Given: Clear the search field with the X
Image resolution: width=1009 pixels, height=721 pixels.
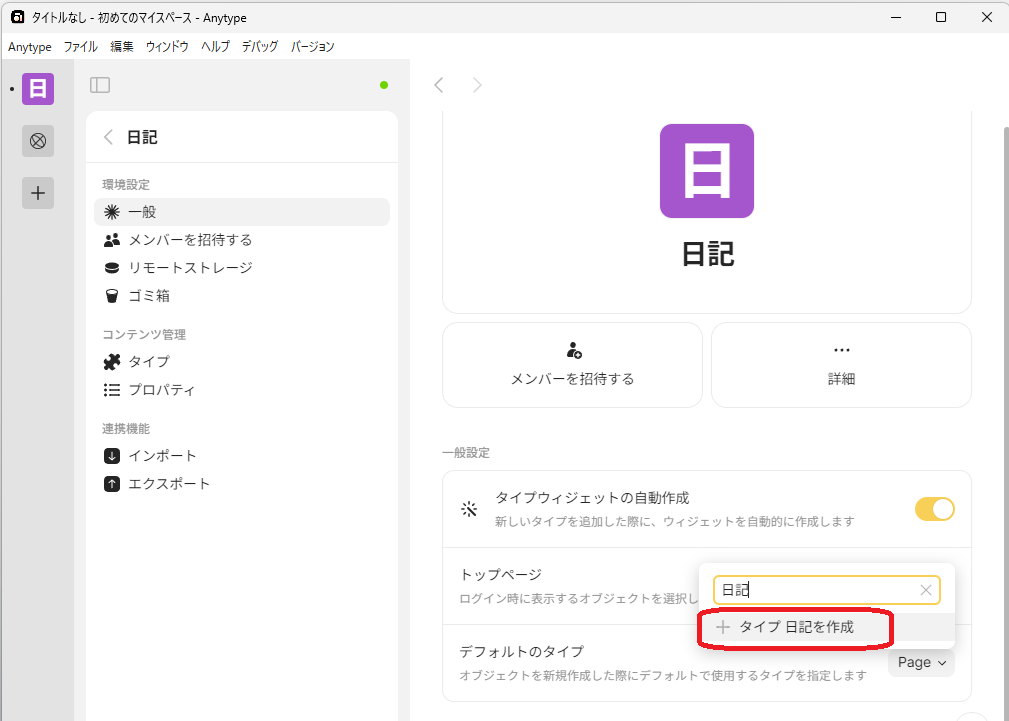Looking at the screenshot, I should [925, 590].
